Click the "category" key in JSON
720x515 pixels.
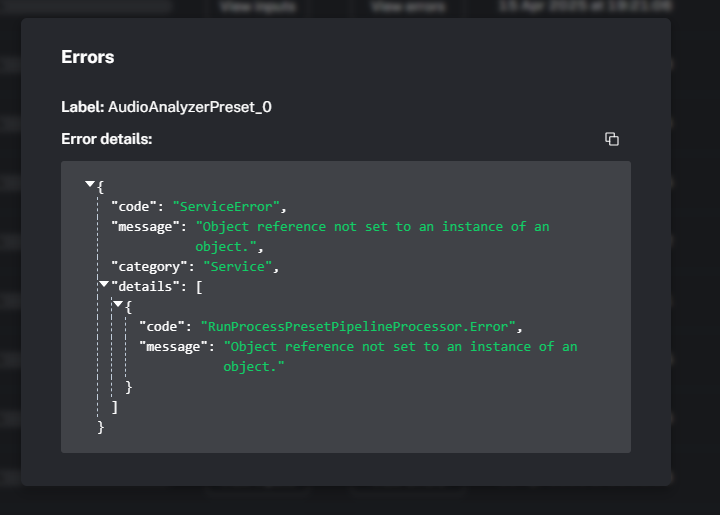pos(149,267)
